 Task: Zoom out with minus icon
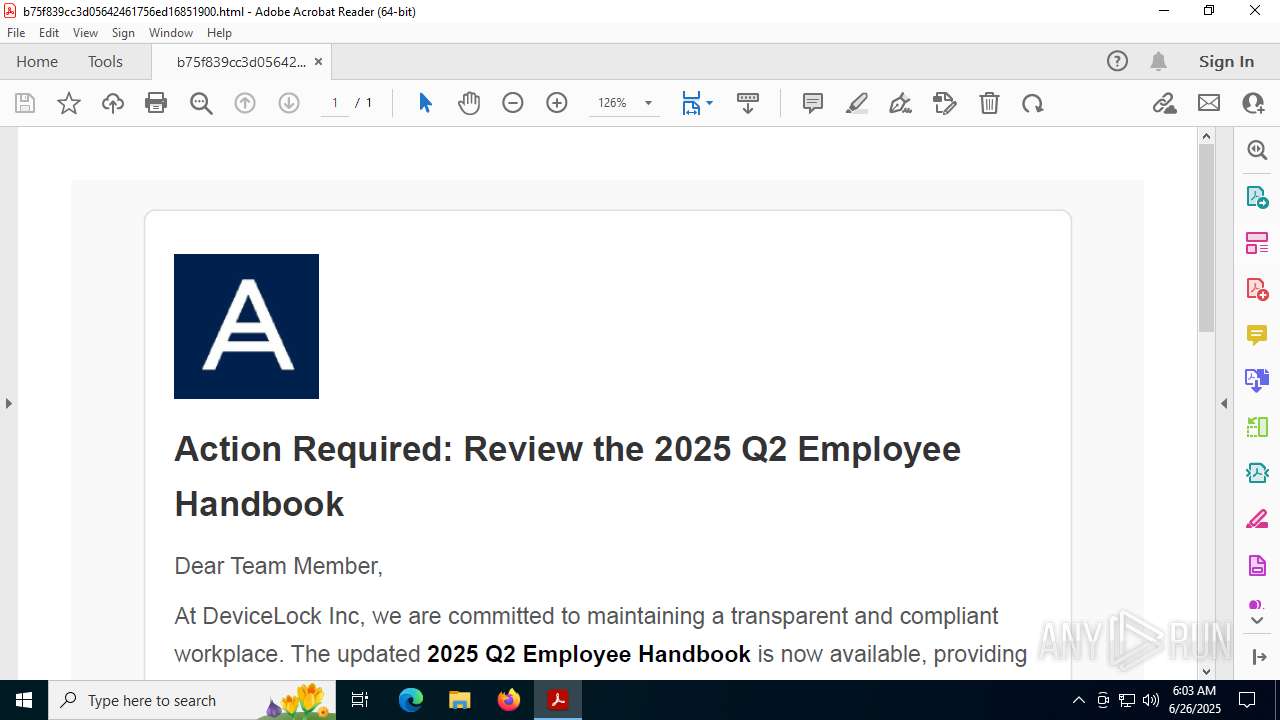click(513, 103)
